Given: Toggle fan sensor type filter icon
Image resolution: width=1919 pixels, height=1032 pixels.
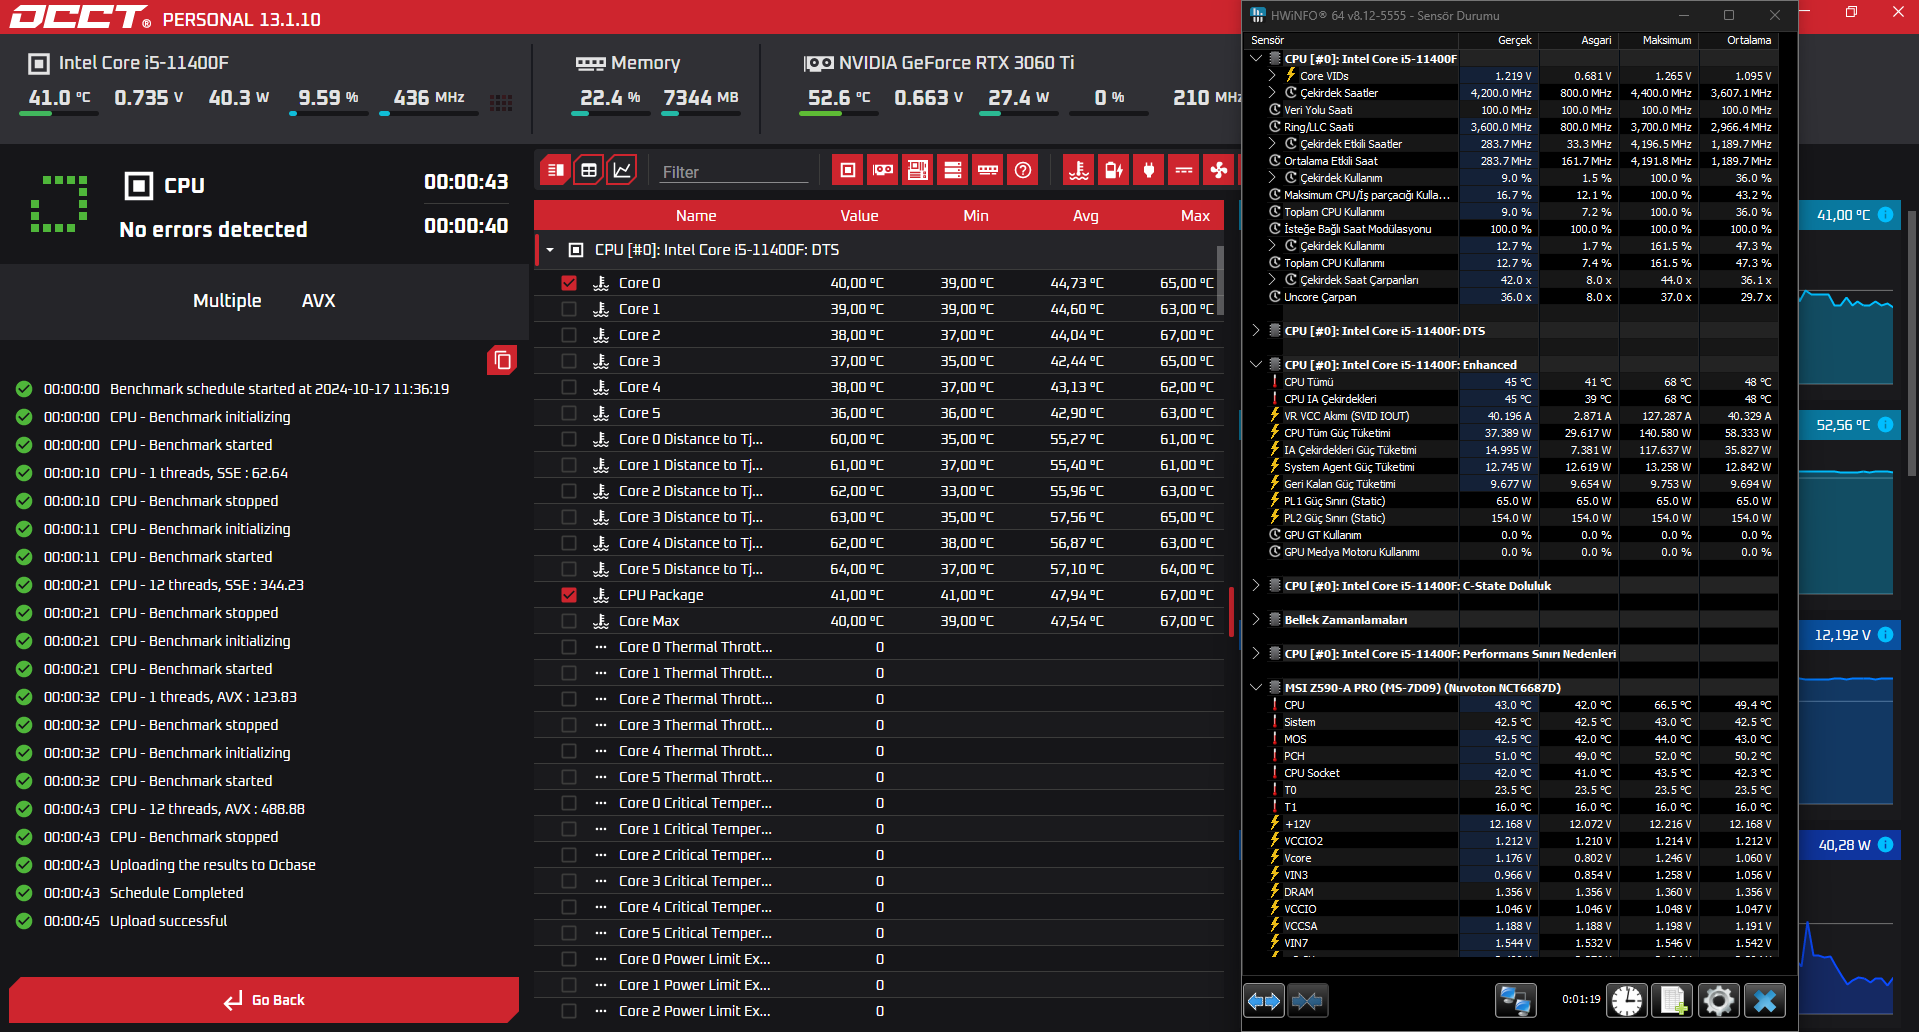Looking at the screenshot, I should [x=1219, y=170].
